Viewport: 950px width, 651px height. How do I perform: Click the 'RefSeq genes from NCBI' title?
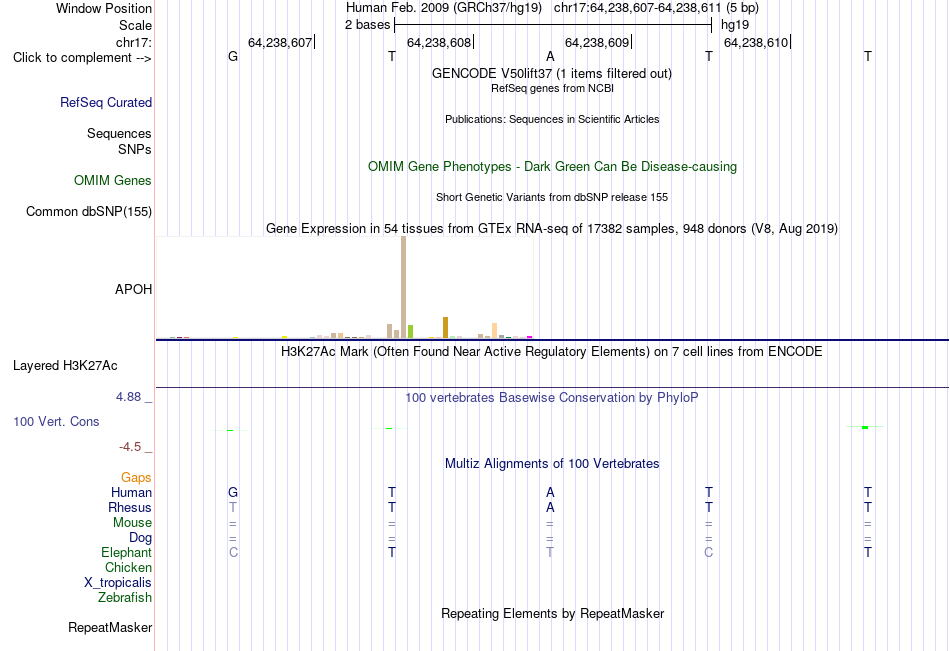pyautogui.click(x=553, y=88)
